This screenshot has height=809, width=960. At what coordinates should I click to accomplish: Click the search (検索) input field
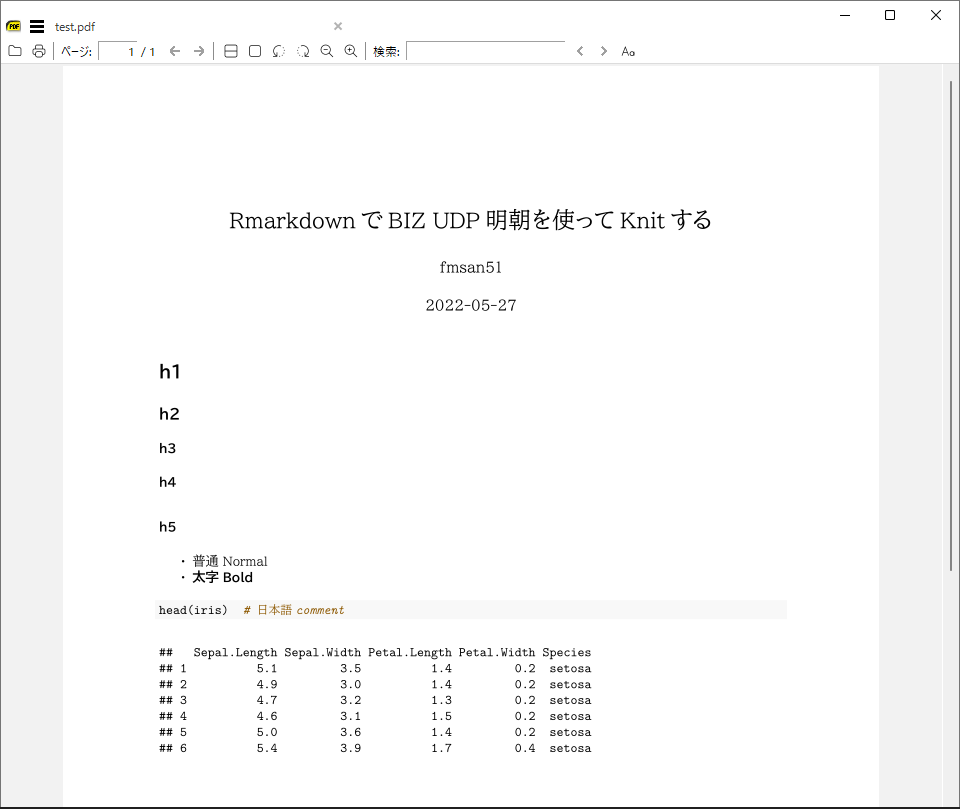[486, 51]
